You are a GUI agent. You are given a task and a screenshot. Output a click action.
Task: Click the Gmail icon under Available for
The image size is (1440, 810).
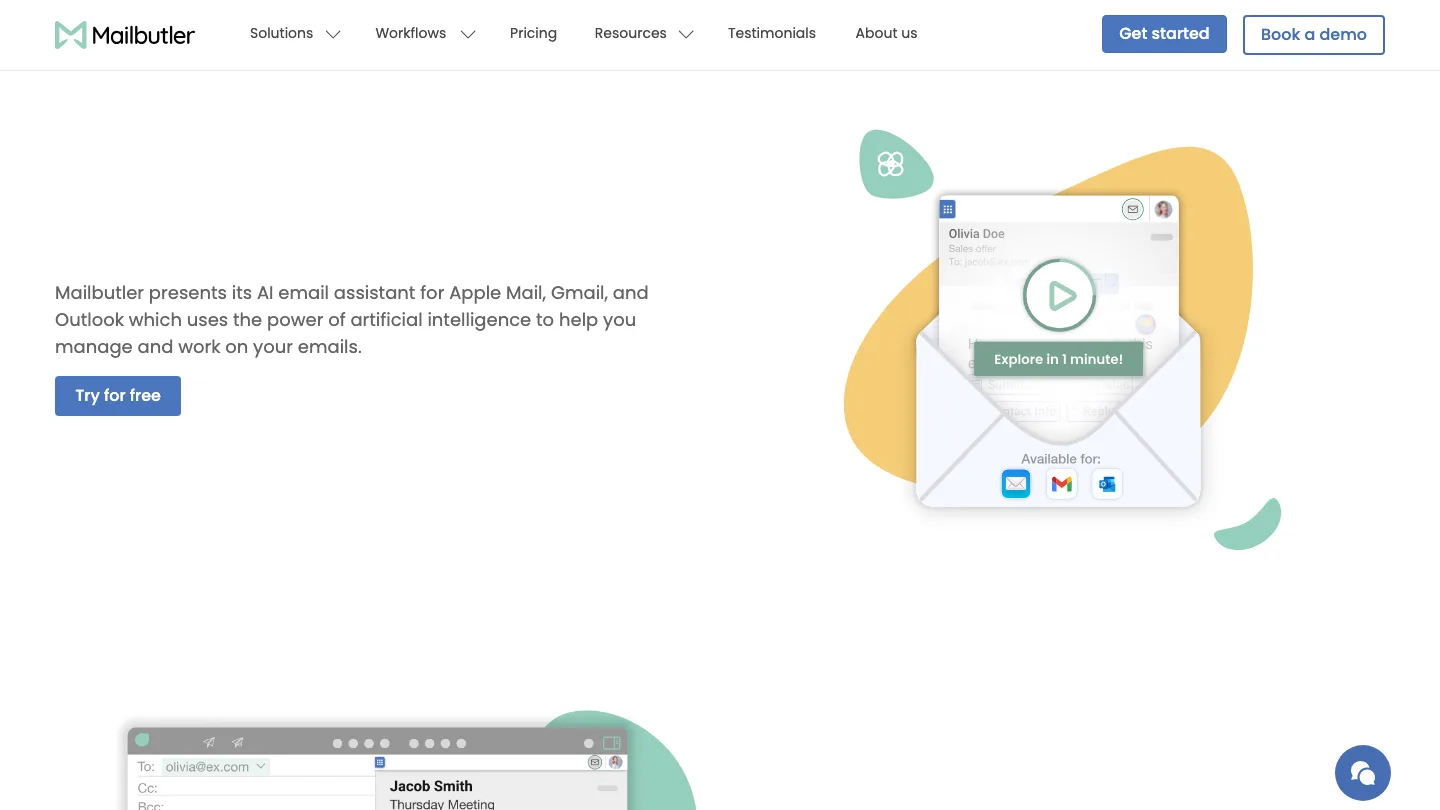[1062, 484]
